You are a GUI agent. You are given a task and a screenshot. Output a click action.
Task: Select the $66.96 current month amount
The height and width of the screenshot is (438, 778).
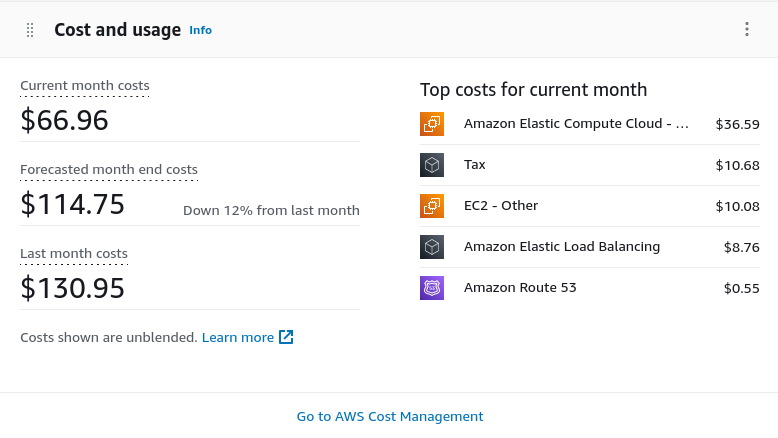tap(65, 120)
